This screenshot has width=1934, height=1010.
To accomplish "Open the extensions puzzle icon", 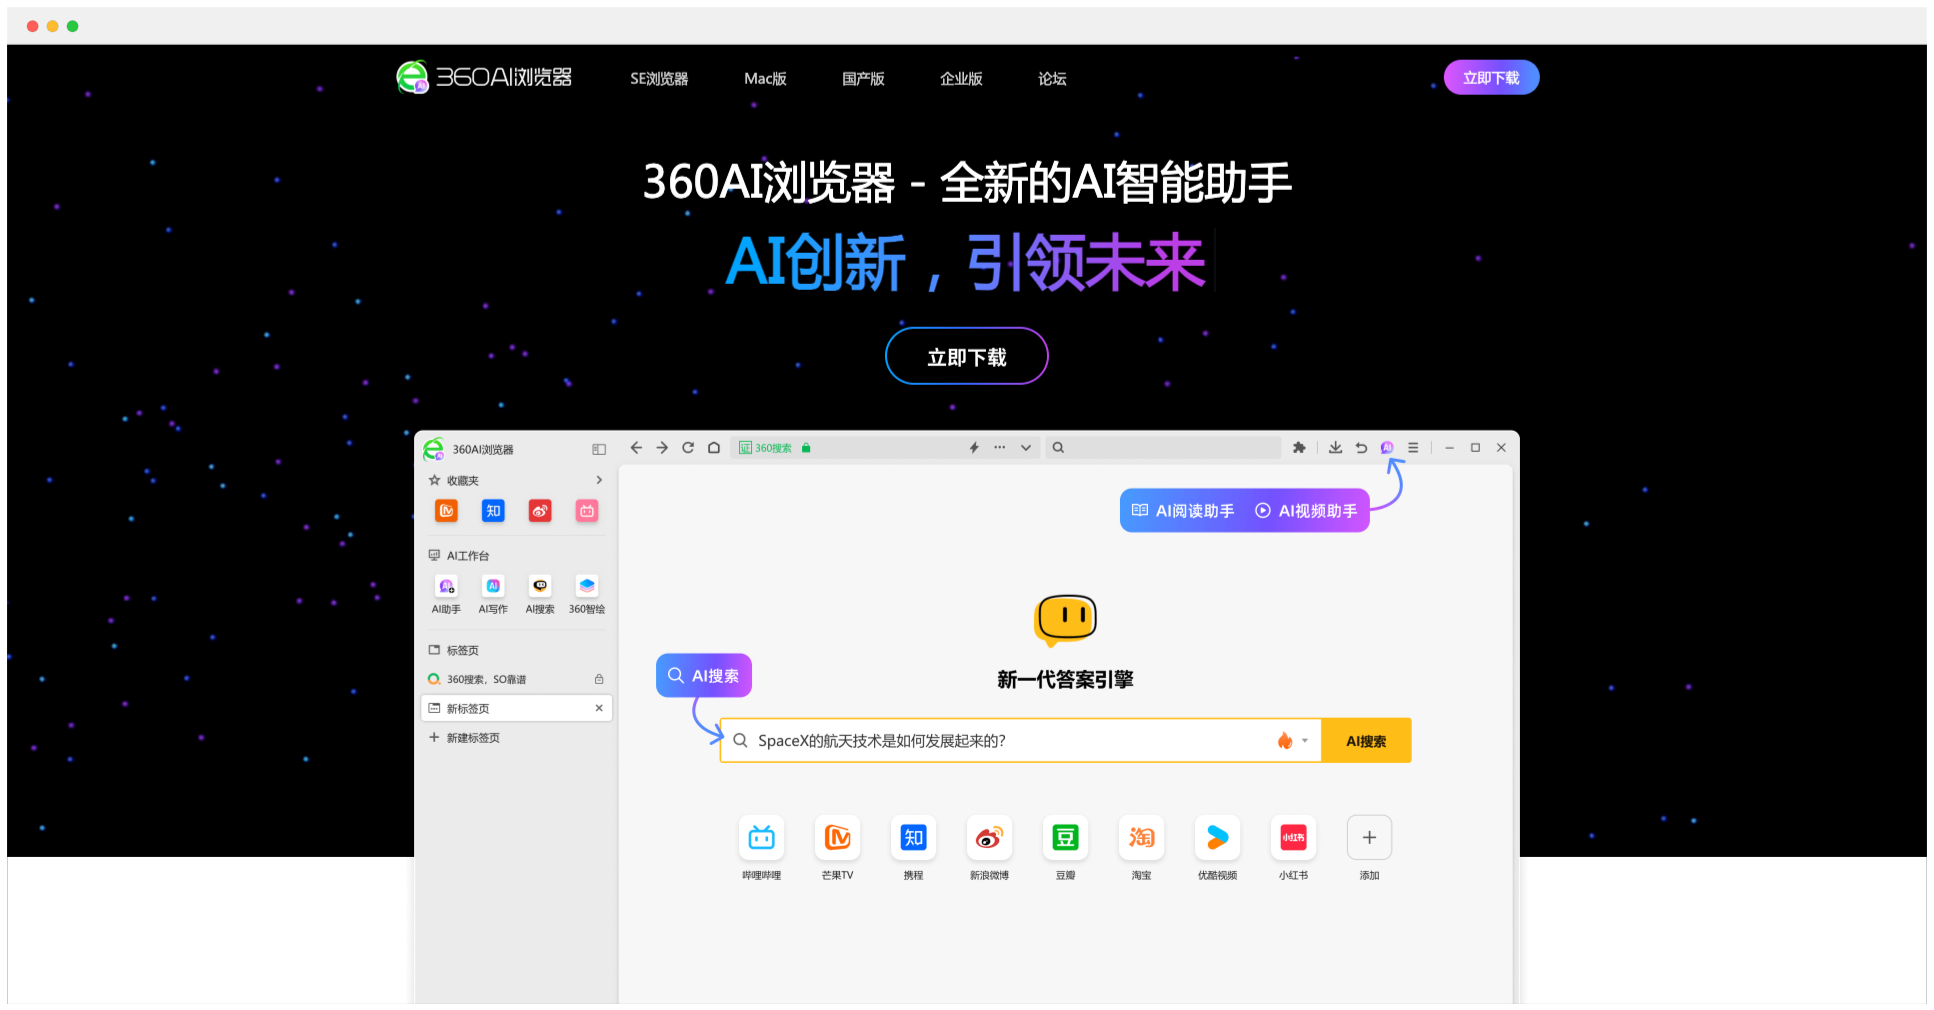I will click(x=1299, y=448).
